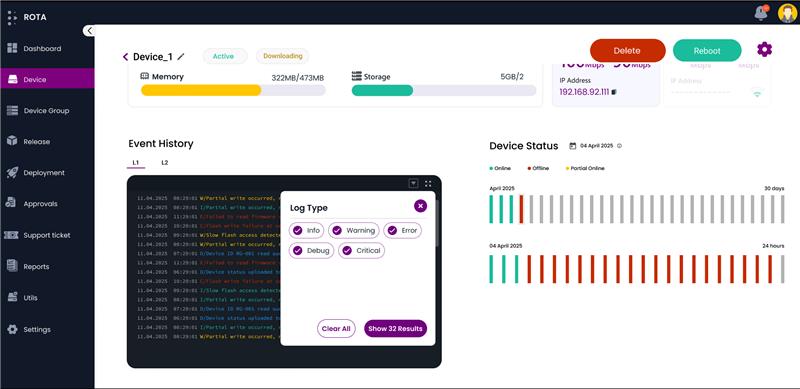This screenshot has height=389, width=800.
Task: Switch to the L1 log tab
Action: click(x=136, y=163)
